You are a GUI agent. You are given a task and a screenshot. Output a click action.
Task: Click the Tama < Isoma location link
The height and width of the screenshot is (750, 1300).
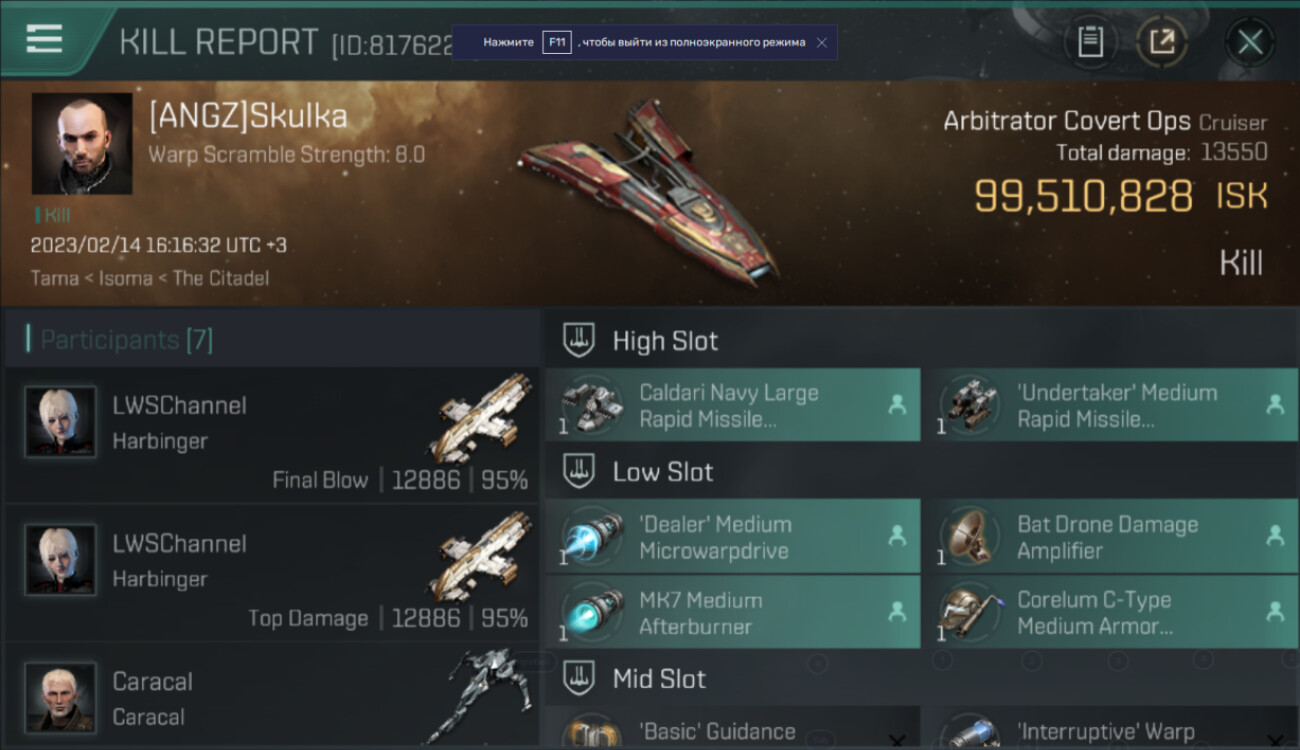(x=91, y=278)
